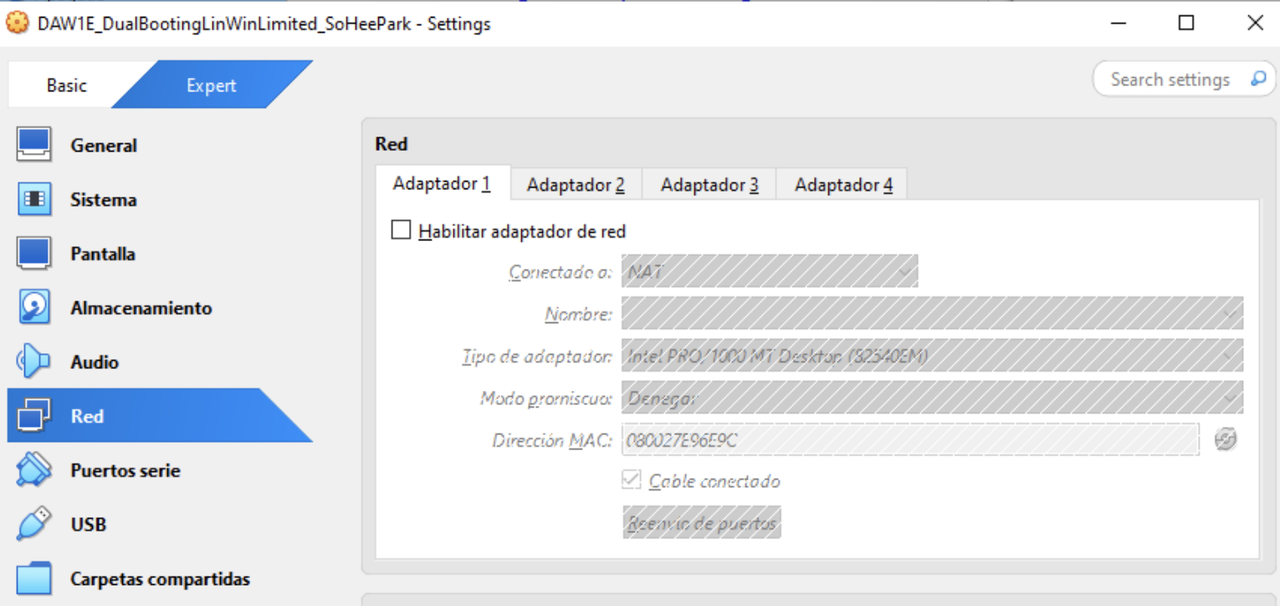Click the Puertos serie connector icon

(x=34, y=469)
